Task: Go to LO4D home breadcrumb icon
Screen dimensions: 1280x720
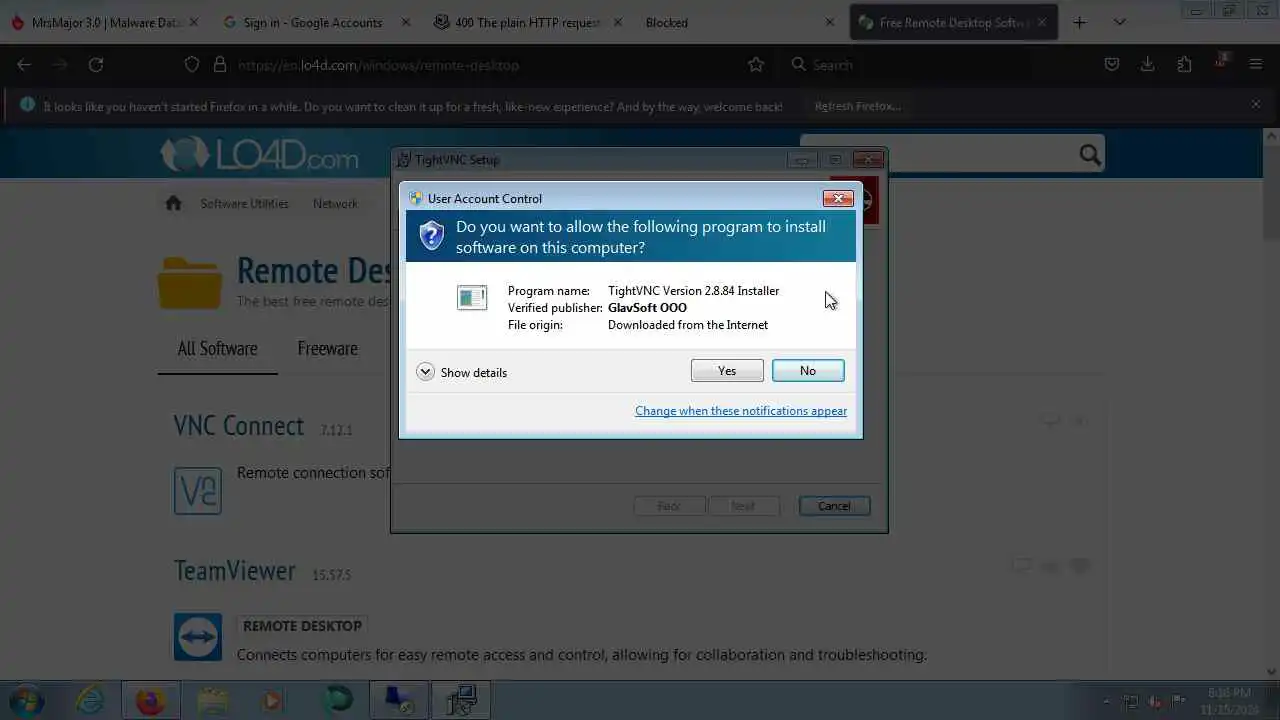Action: tap(173, 203)
